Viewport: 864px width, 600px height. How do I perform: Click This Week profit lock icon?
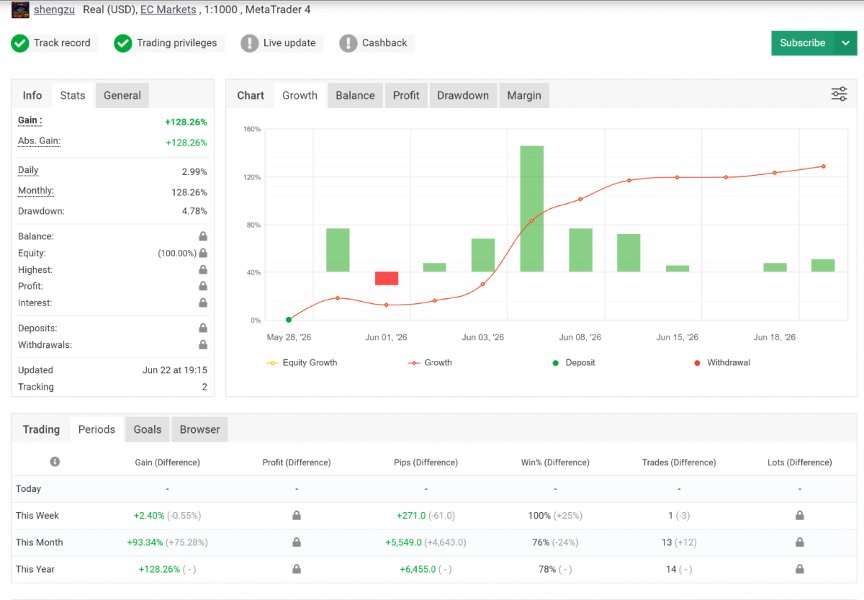(296, 515)
